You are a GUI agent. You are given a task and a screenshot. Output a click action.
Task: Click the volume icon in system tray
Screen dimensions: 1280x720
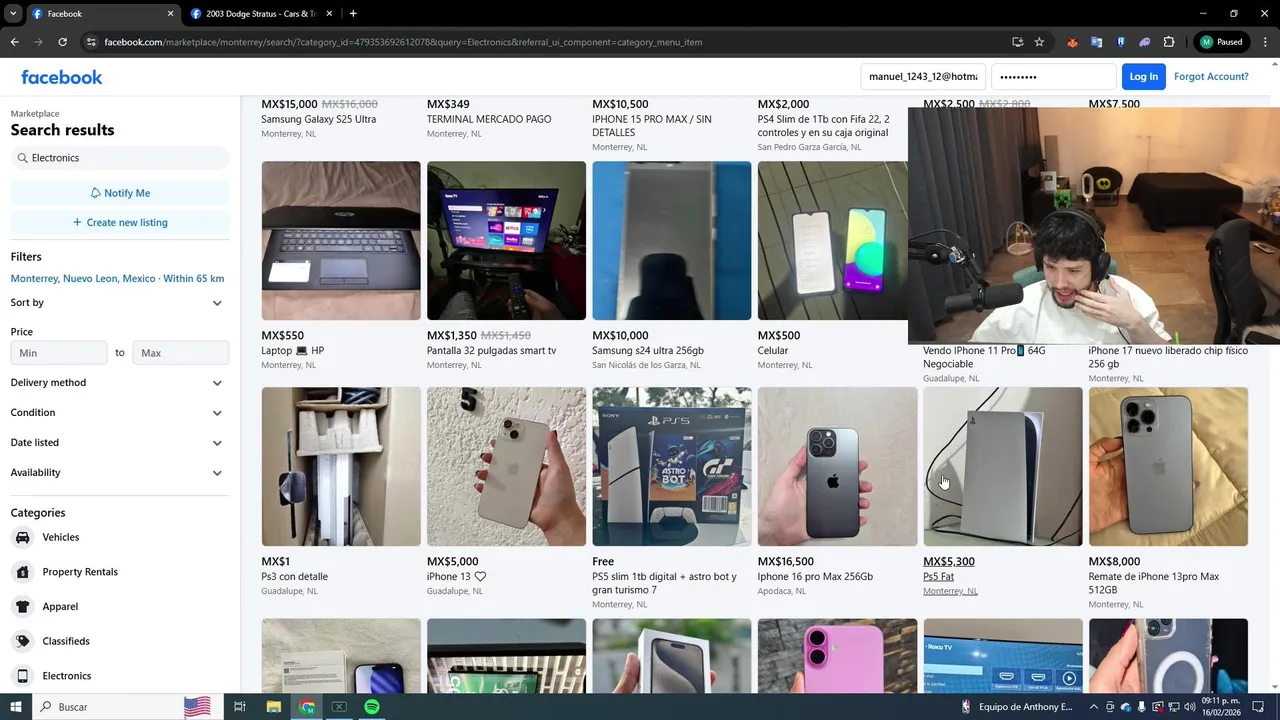[1190, 707]
